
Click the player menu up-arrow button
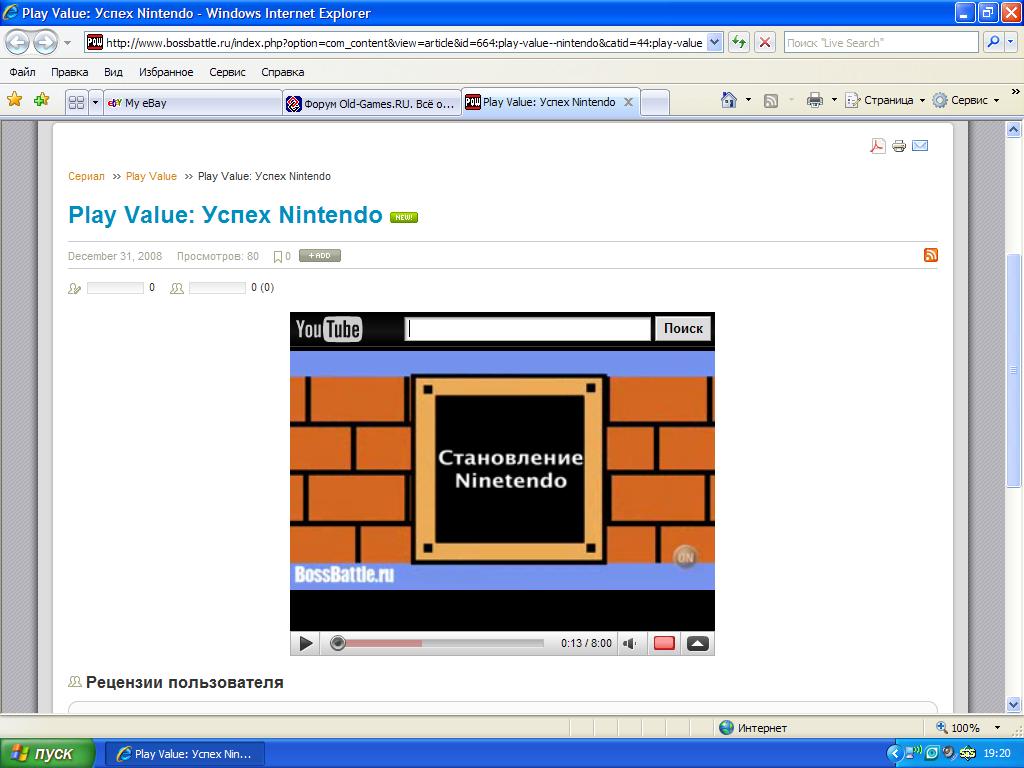[x=697, y=644]
